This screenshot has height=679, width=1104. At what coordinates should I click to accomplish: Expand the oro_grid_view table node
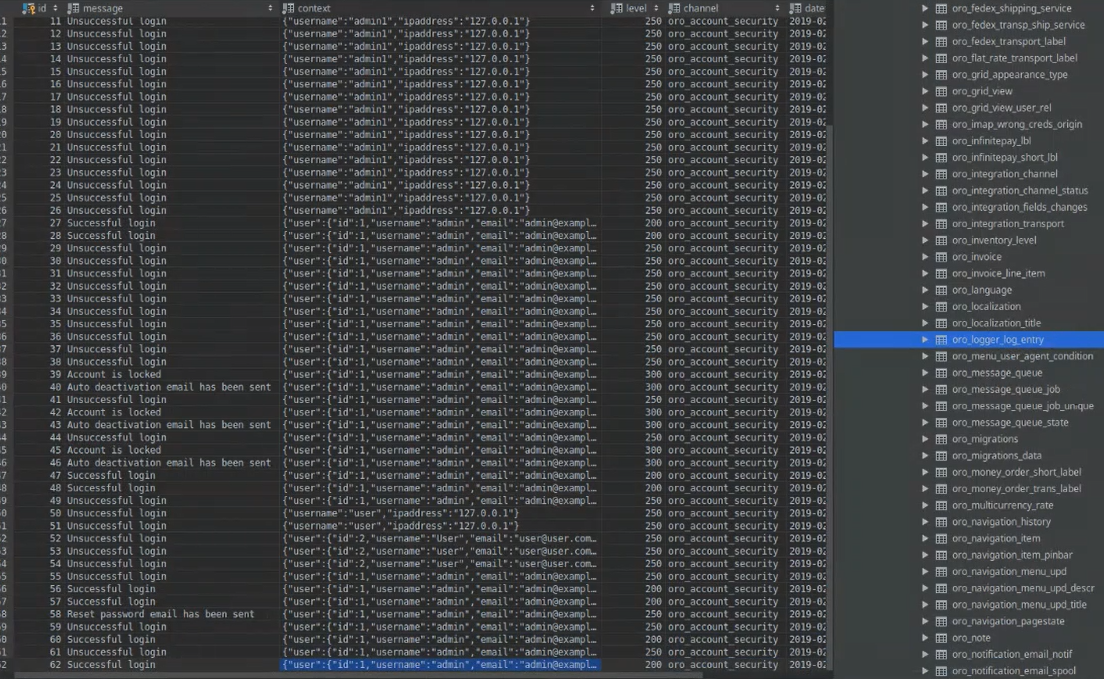925,91
